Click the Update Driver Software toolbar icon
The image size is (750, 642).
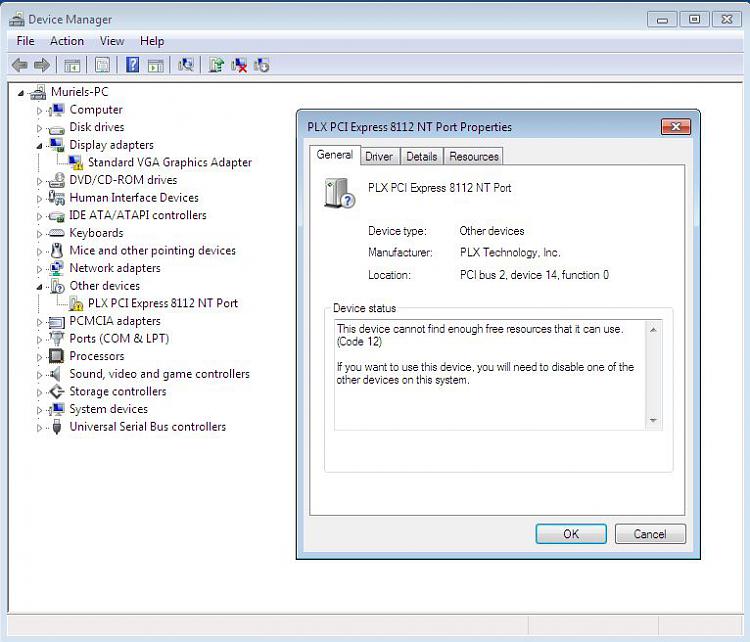(x=216, y=65)
